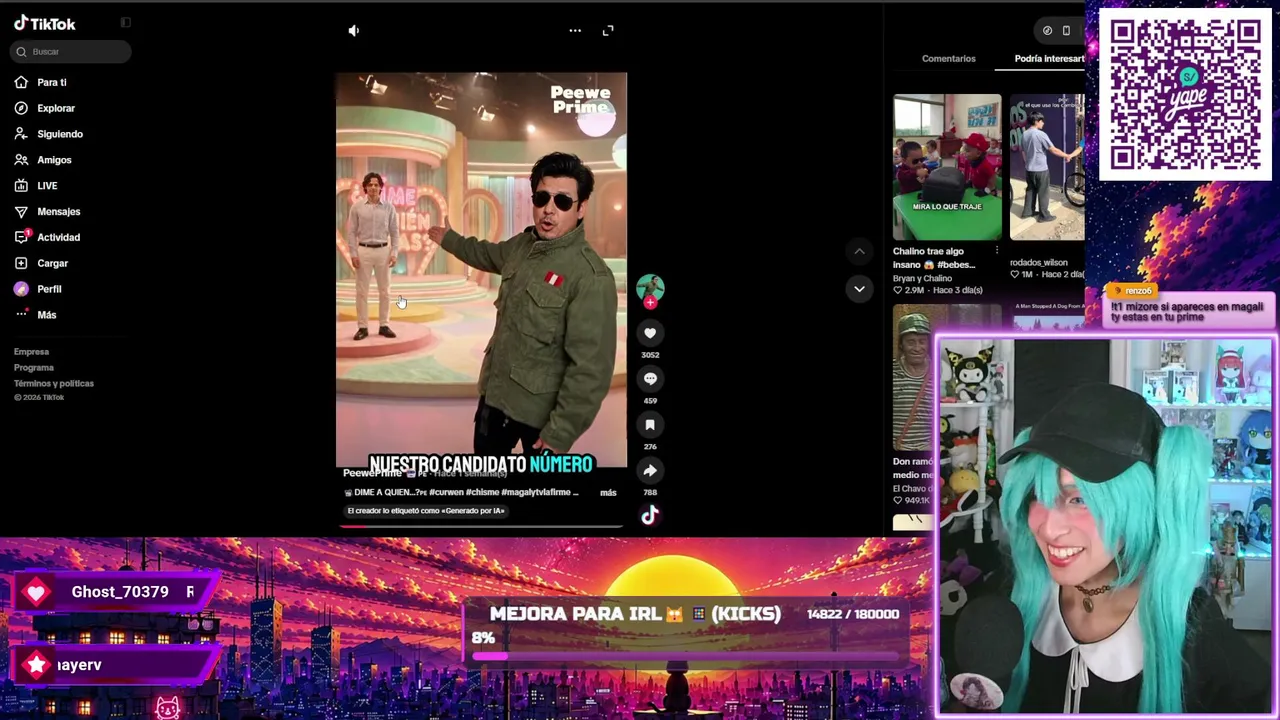Image resolution: width=1280 pixels, height=720 pixels.
Task: Switch to the Comentarios tab
Action: point(948,59)
